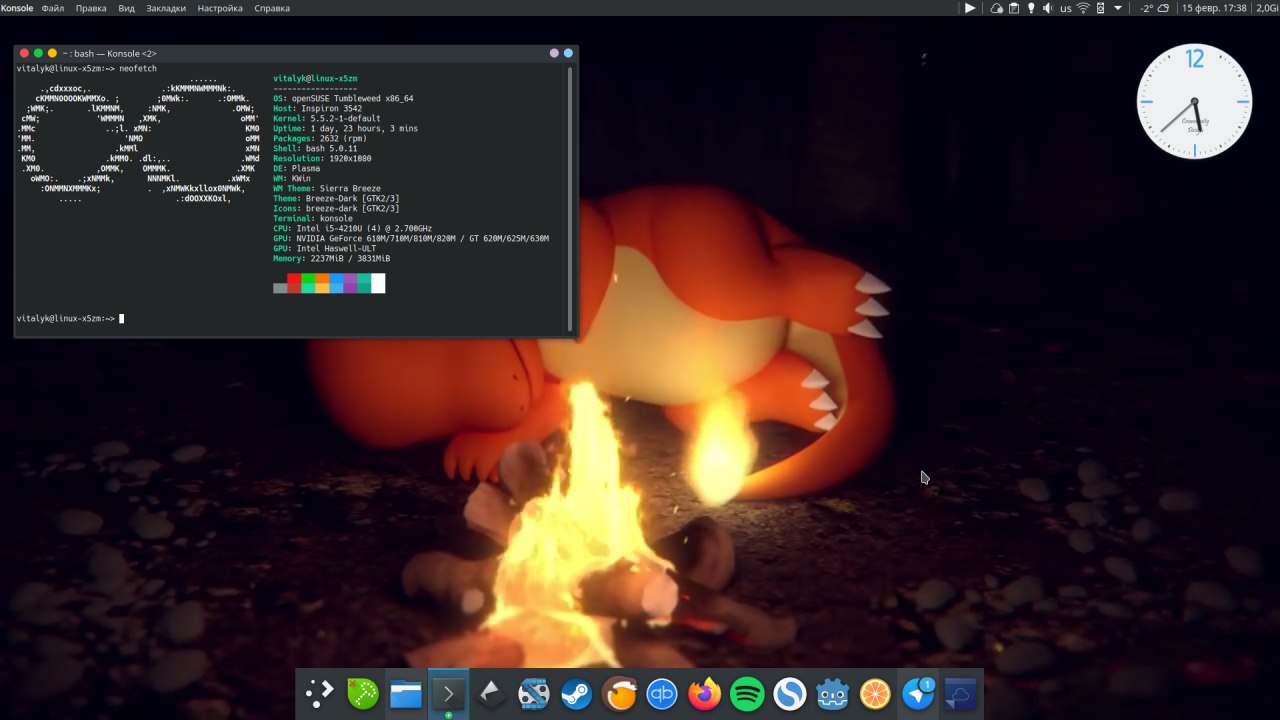This screenshot has width=1280, height=720.
Task: Switch the 'us' keyboard layout indicator
Action: [1066, 8]
